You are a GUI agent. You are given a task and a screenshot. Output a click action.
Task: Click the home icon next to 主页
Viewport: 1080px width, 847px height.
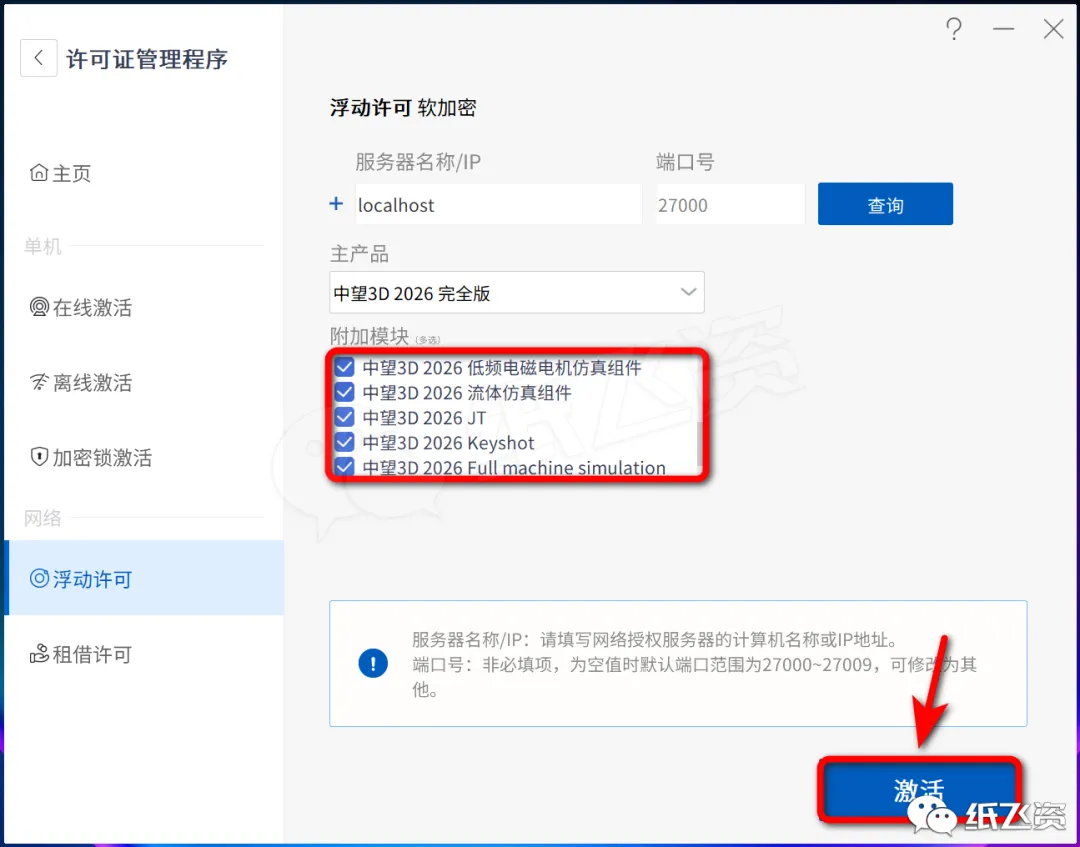(x=39, y=172)
